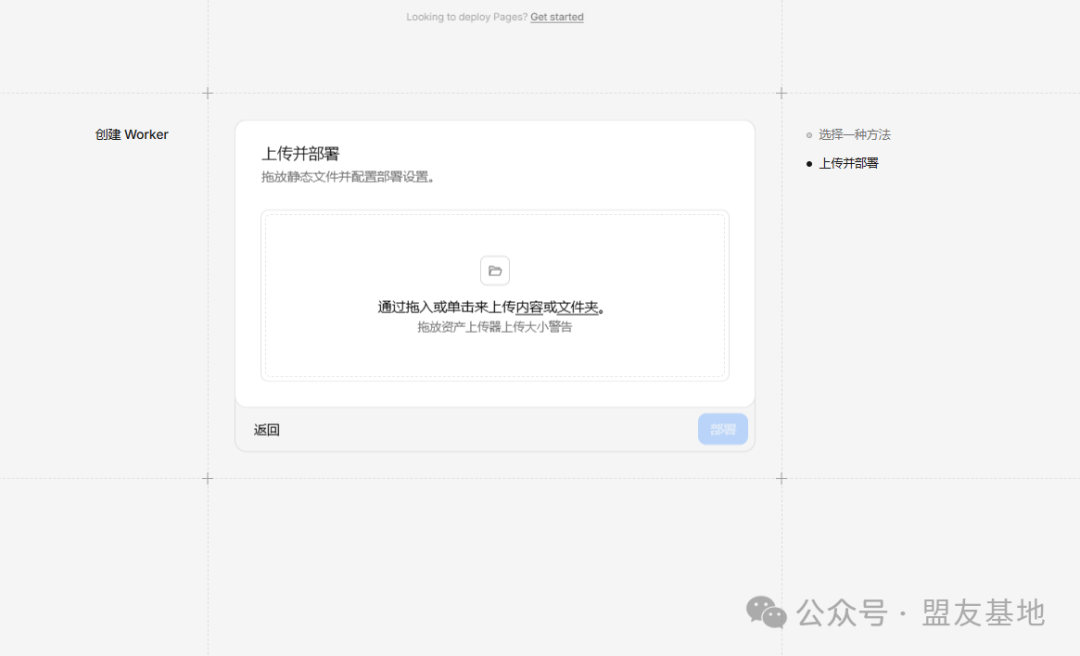Go to the '选择一种方法' step
The width and height of the screenshot is (1080, 656).
point(854,135)
